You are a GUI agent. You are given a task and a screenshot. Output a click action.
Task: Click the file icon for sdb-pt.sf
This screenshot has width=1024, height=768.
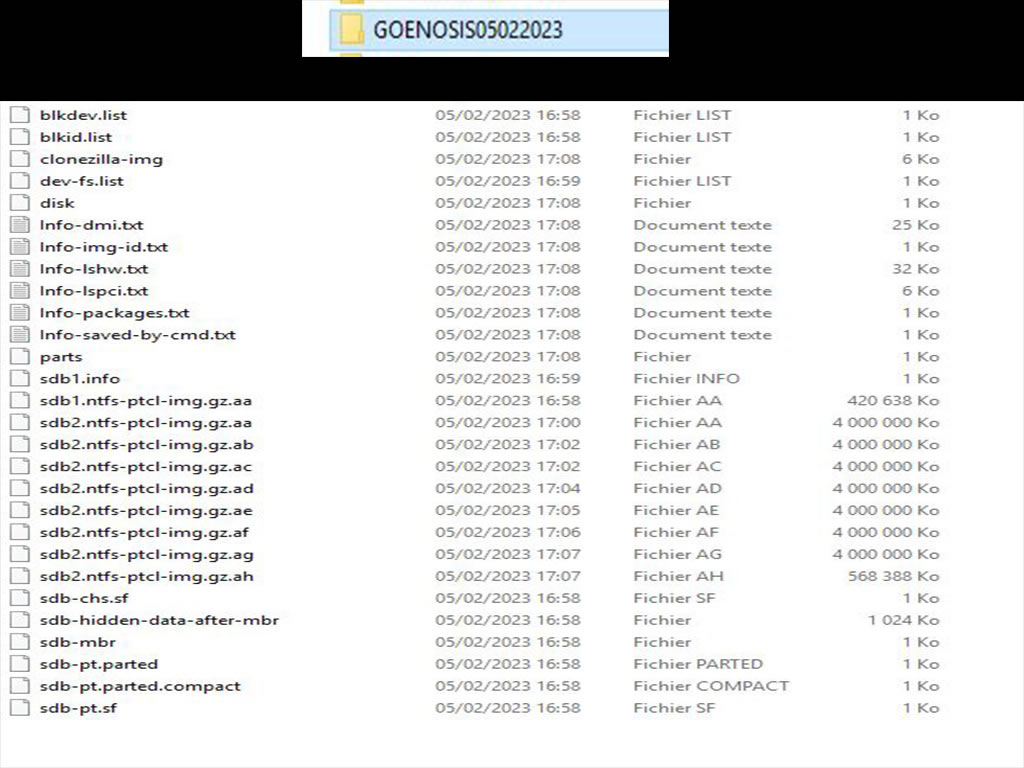pyautogui.click(x=19, y=708)
